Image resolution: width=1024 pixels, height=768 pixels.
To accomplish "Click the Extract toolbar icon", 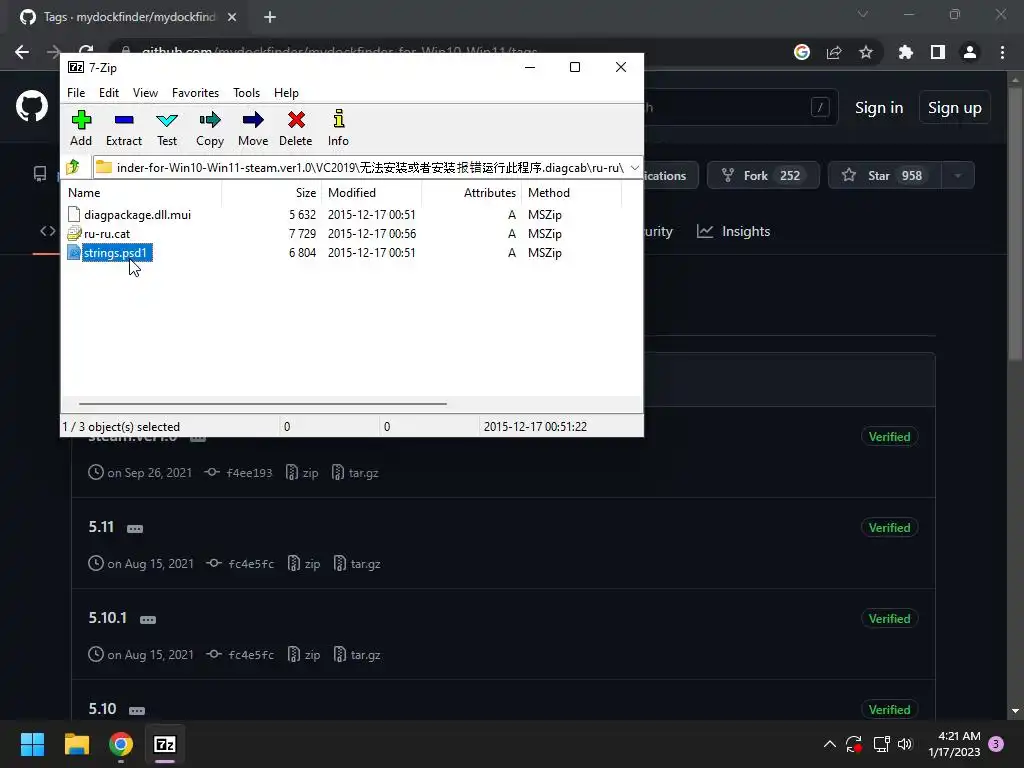I will (x=123, y=128).
